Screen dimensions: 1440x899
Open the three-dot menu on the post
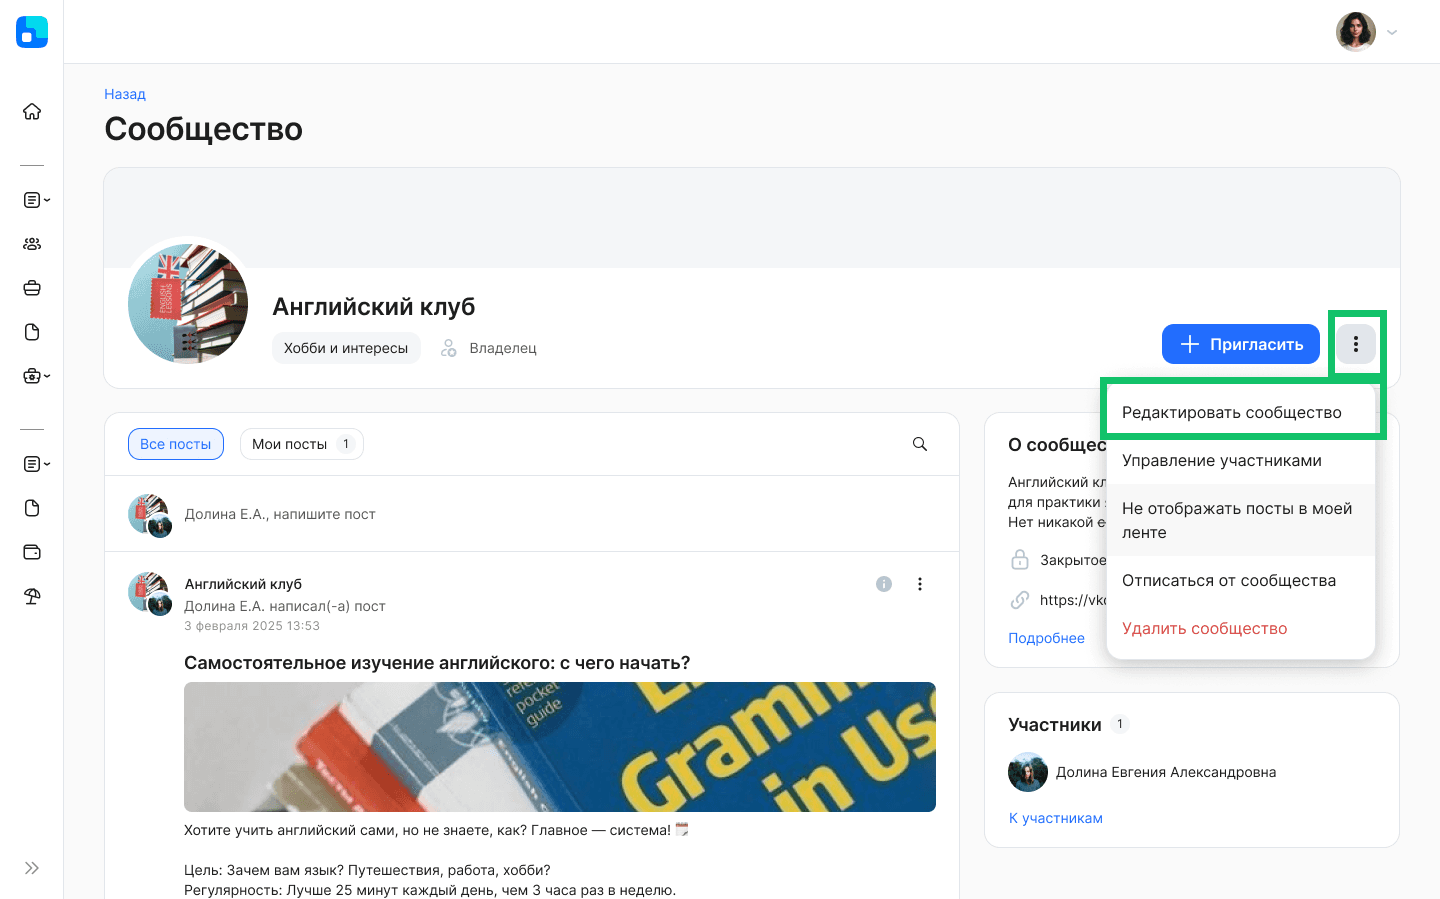point(919,583)
